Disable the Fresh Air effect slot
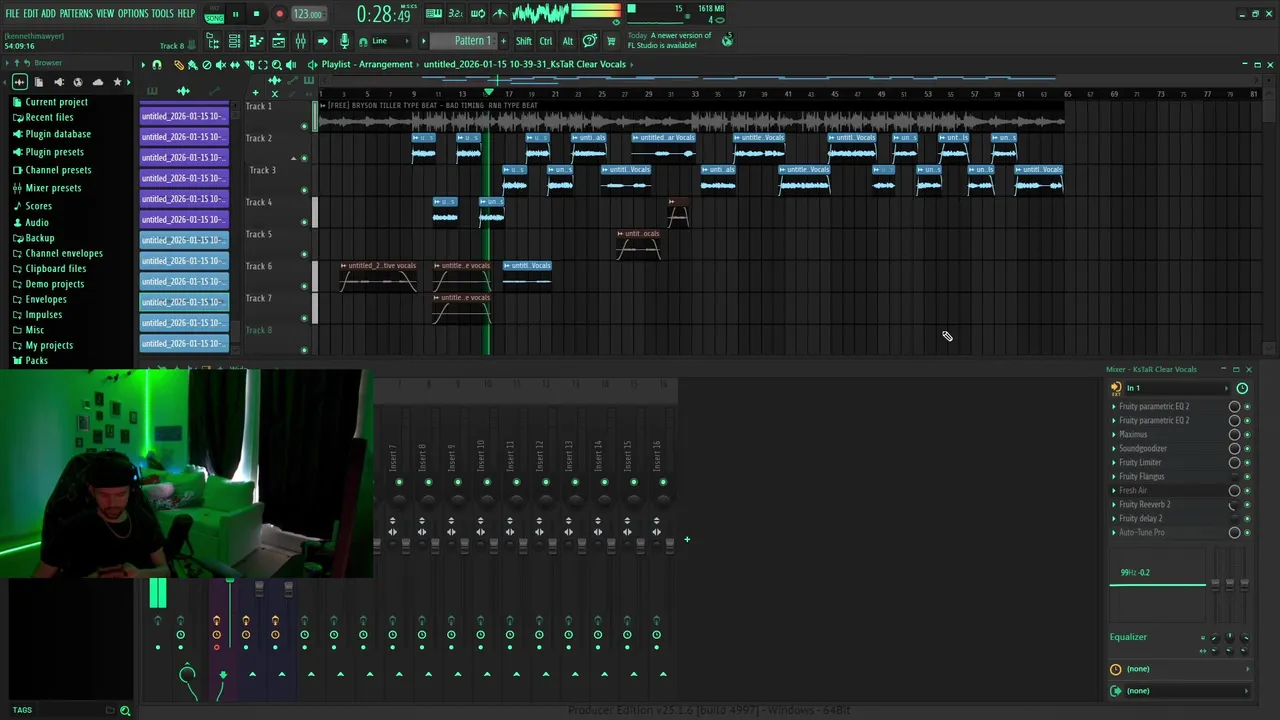 pyautogui.click(x=1247, y=491)
